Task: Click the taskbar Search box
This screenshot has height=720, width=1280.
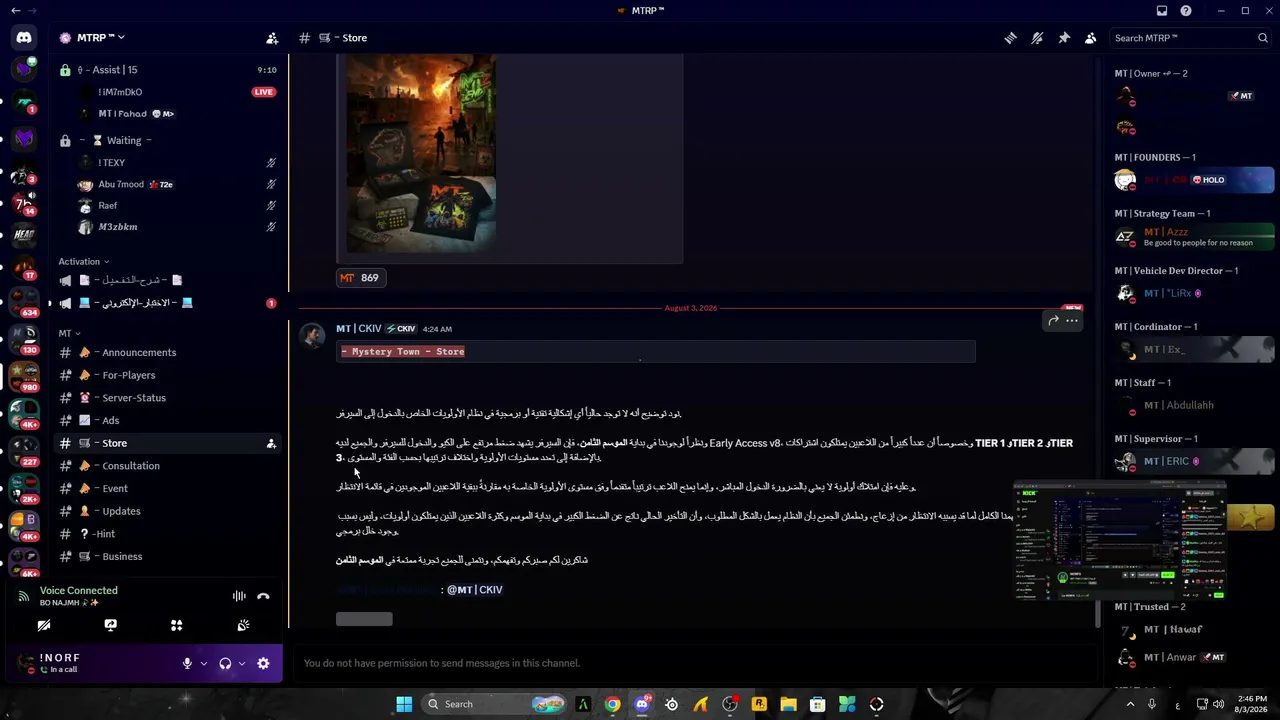Action: tap(494, 704)
